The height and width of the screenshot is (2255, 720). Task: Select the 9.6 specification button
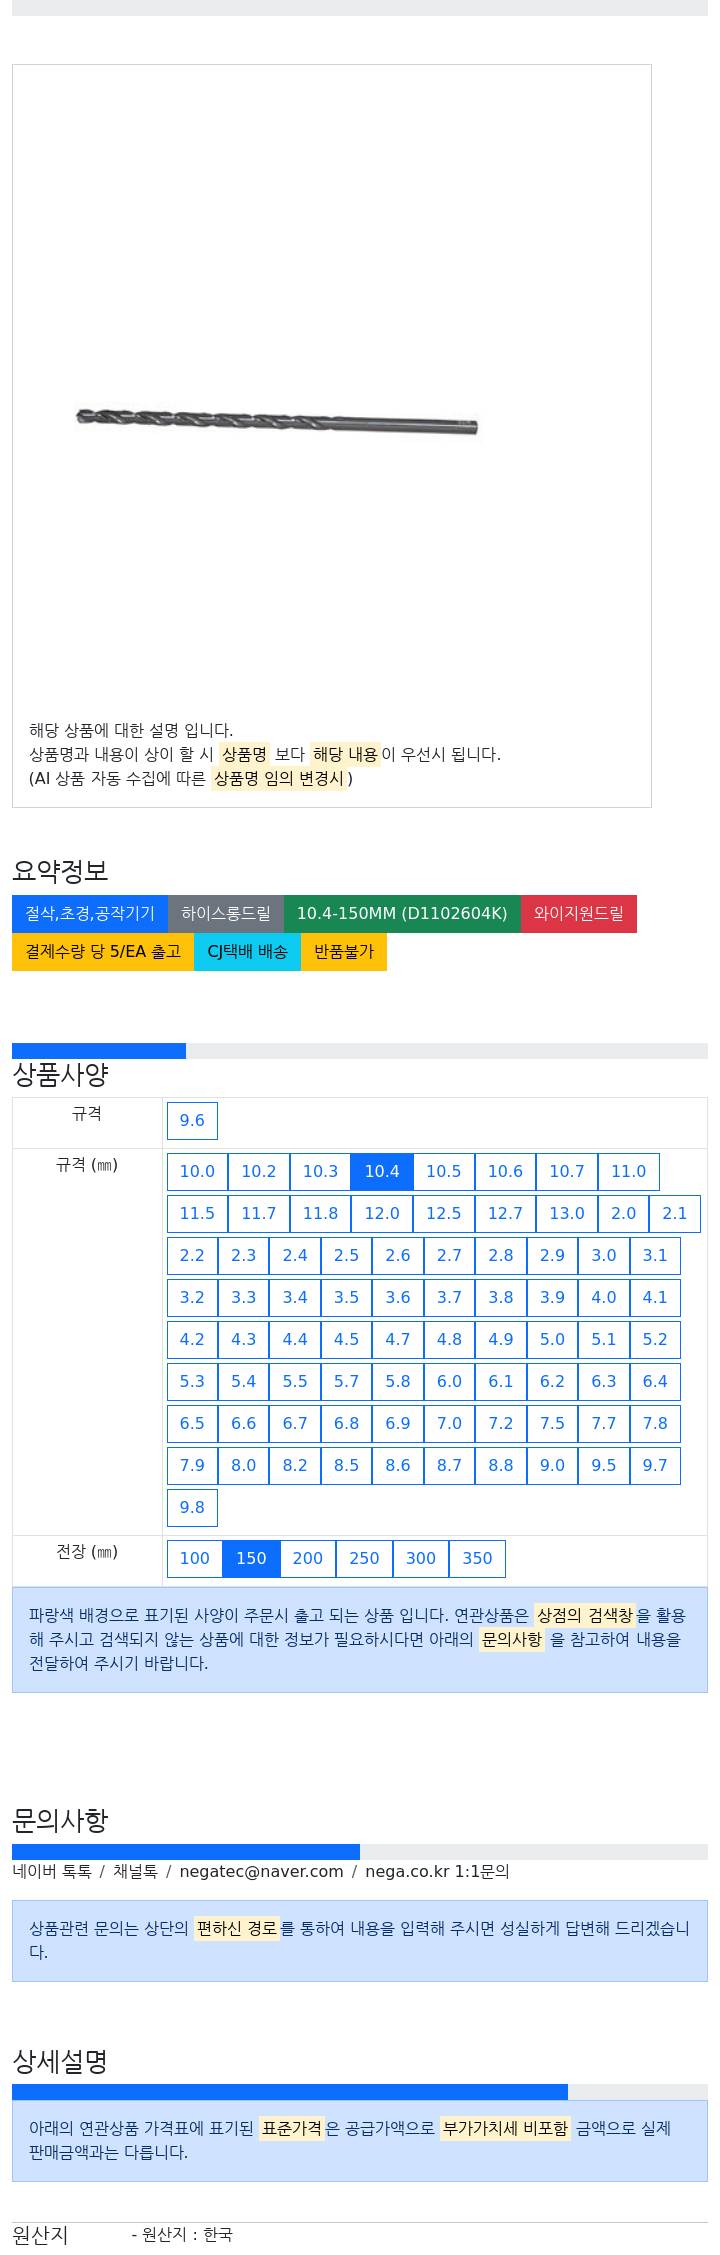192,1120
